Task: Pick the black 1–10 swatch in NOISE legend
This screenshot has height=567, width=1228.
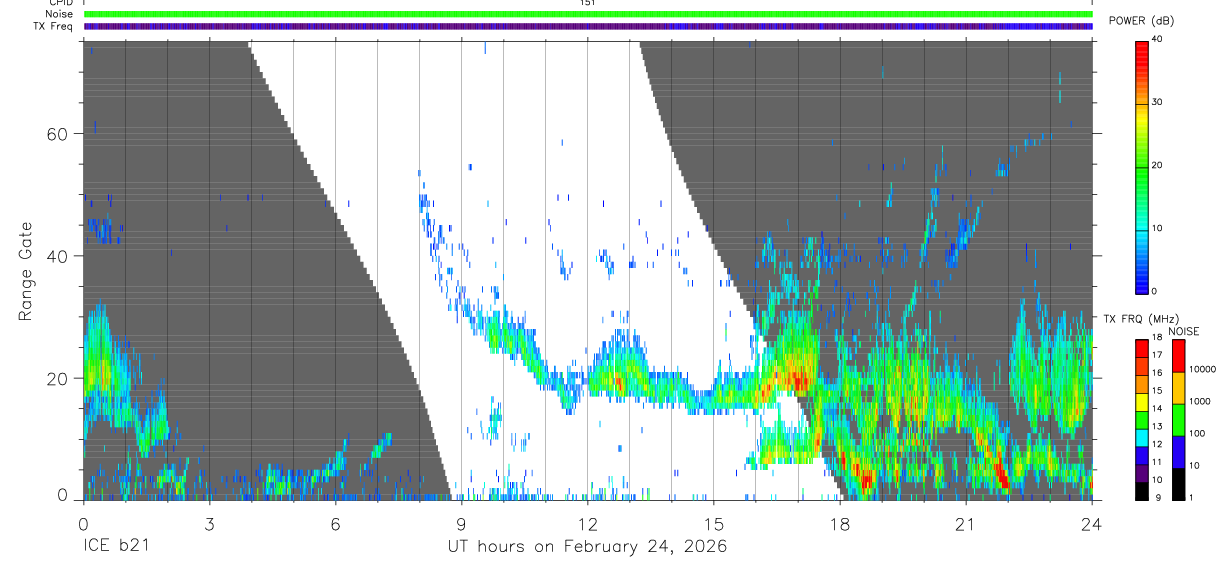Action: (x=1177, y=484)
